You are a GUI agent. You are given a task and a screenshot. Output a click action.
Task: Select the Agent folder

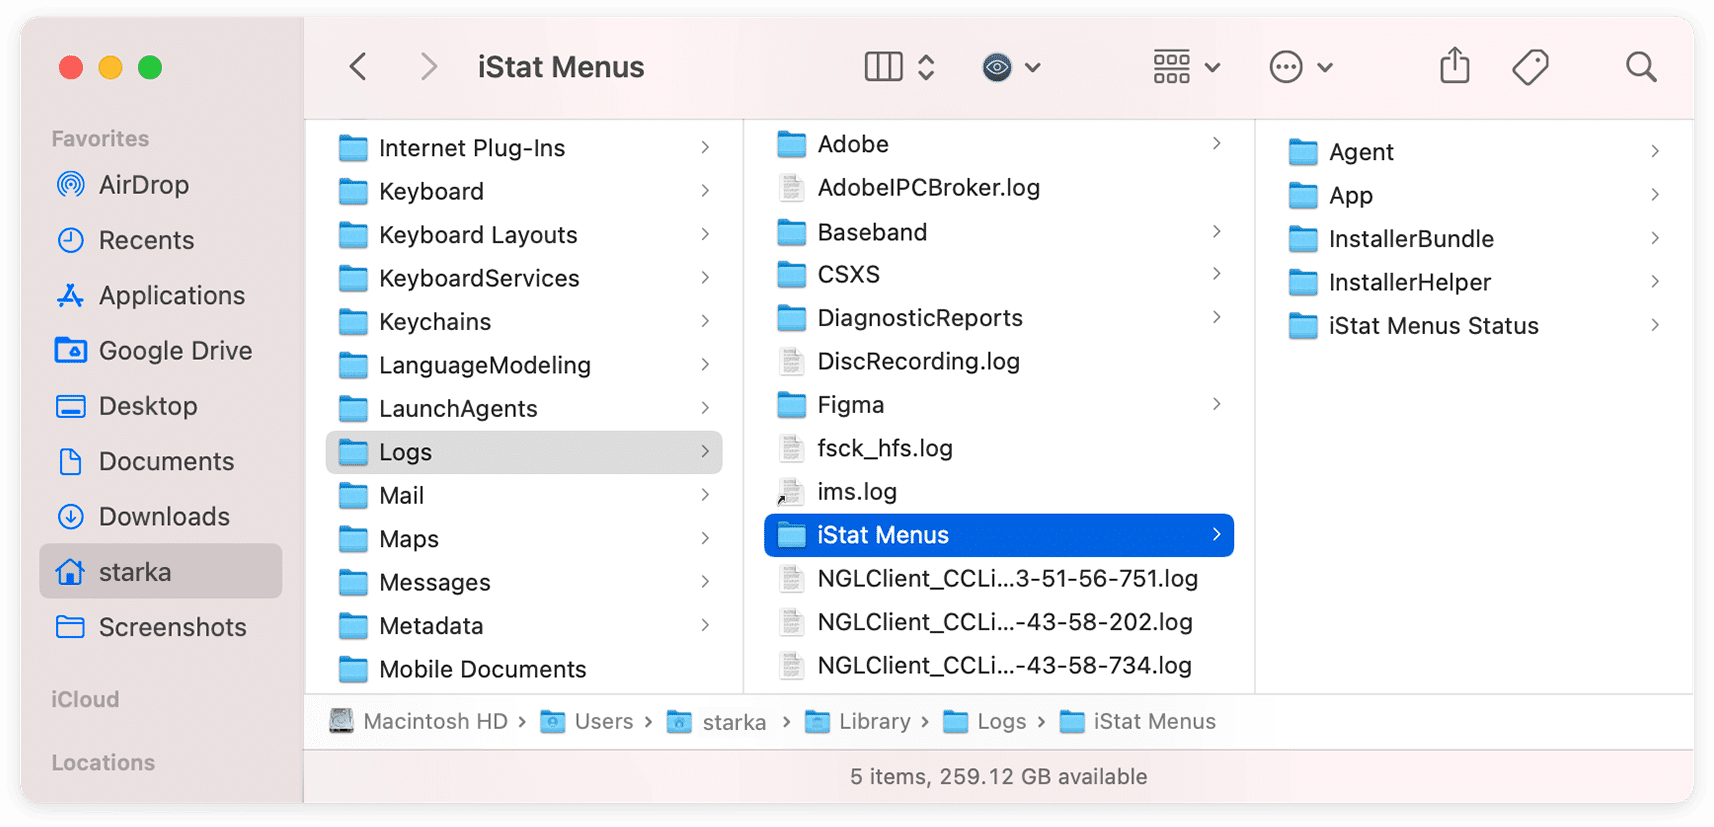click(1474, 152)
